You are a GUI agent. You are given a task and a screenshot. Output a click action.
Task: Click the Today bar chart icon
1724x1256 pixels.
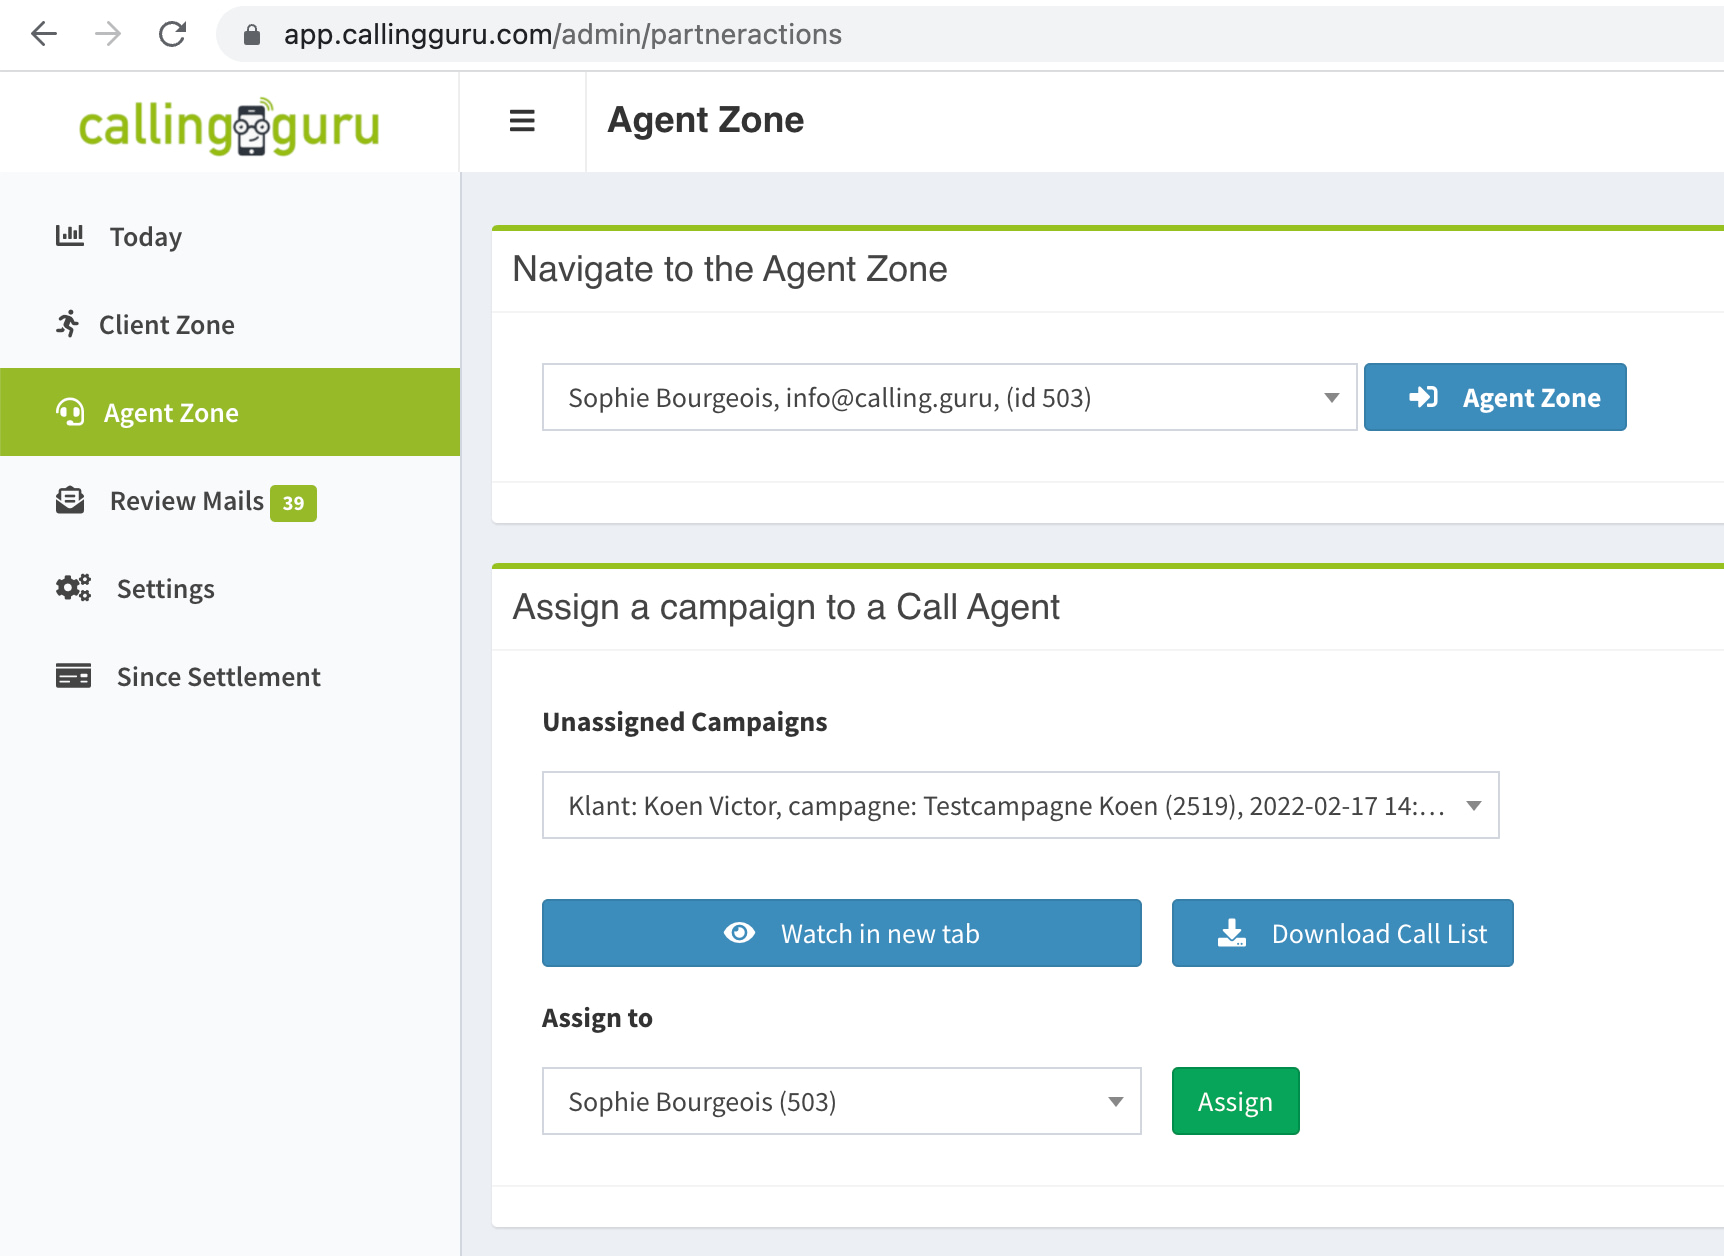[70, 236]
